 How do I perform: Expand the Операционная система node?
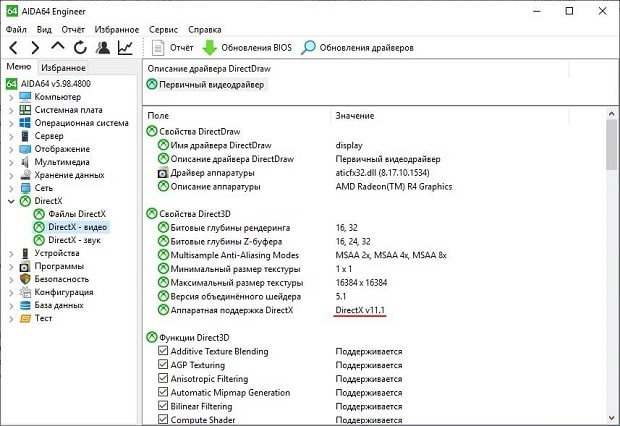click(x=11, y=123)
